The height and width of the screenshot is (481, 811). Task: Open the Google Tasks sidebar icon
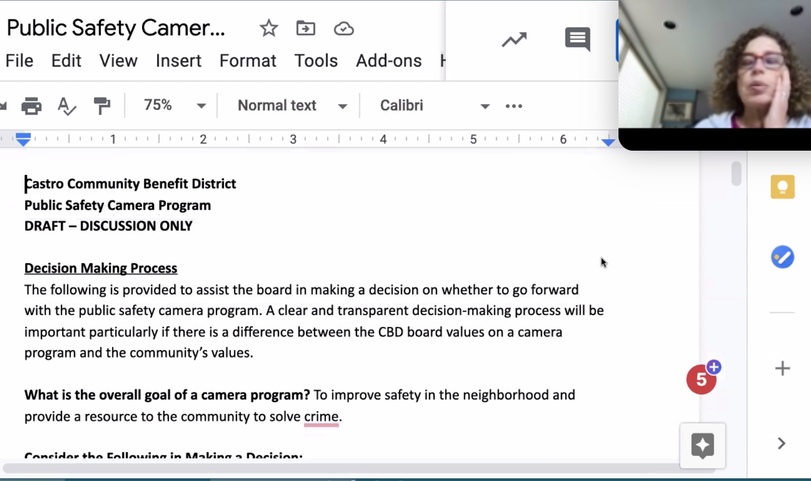coord(783,257)
